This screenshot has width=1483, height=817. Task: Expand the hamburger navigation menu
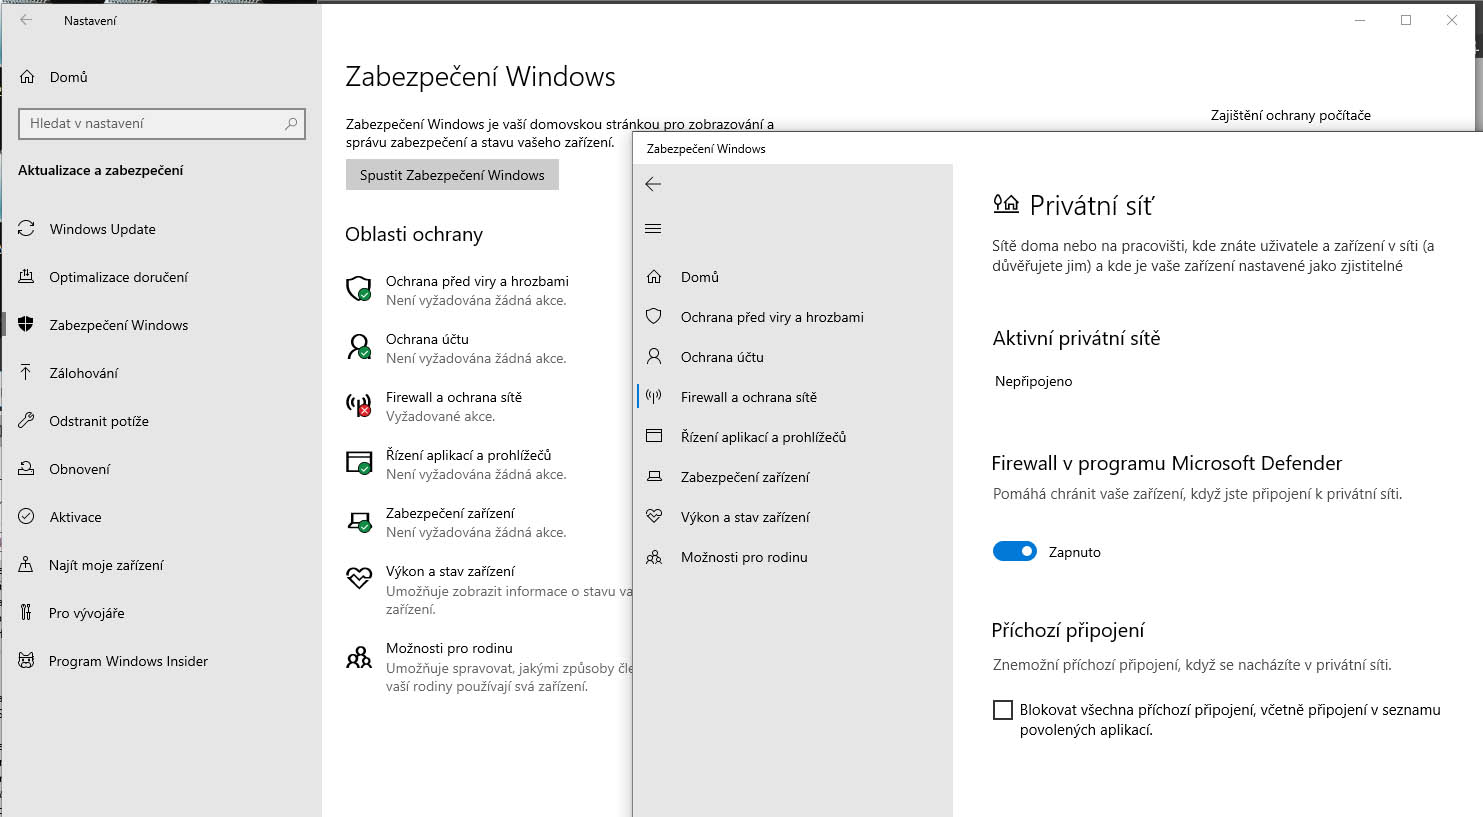click(x=653, y=229)
